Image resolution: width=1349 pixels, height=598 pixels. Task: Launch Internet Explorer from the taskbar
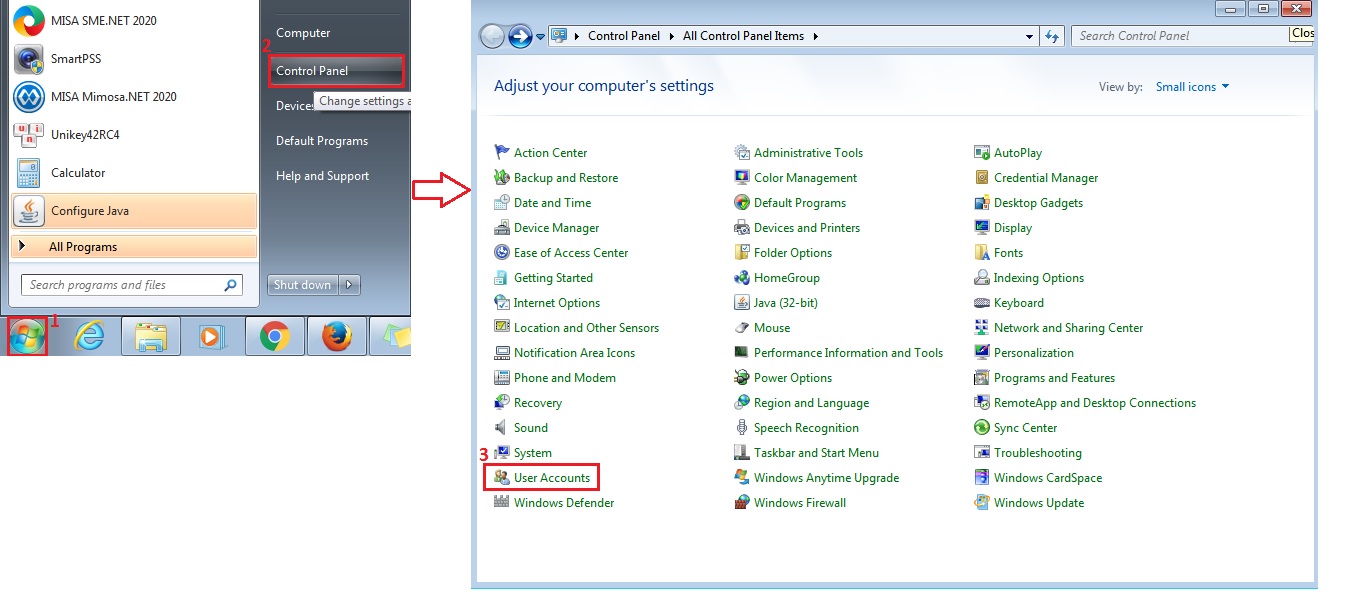pyautogui.click(x=90, y=337)
